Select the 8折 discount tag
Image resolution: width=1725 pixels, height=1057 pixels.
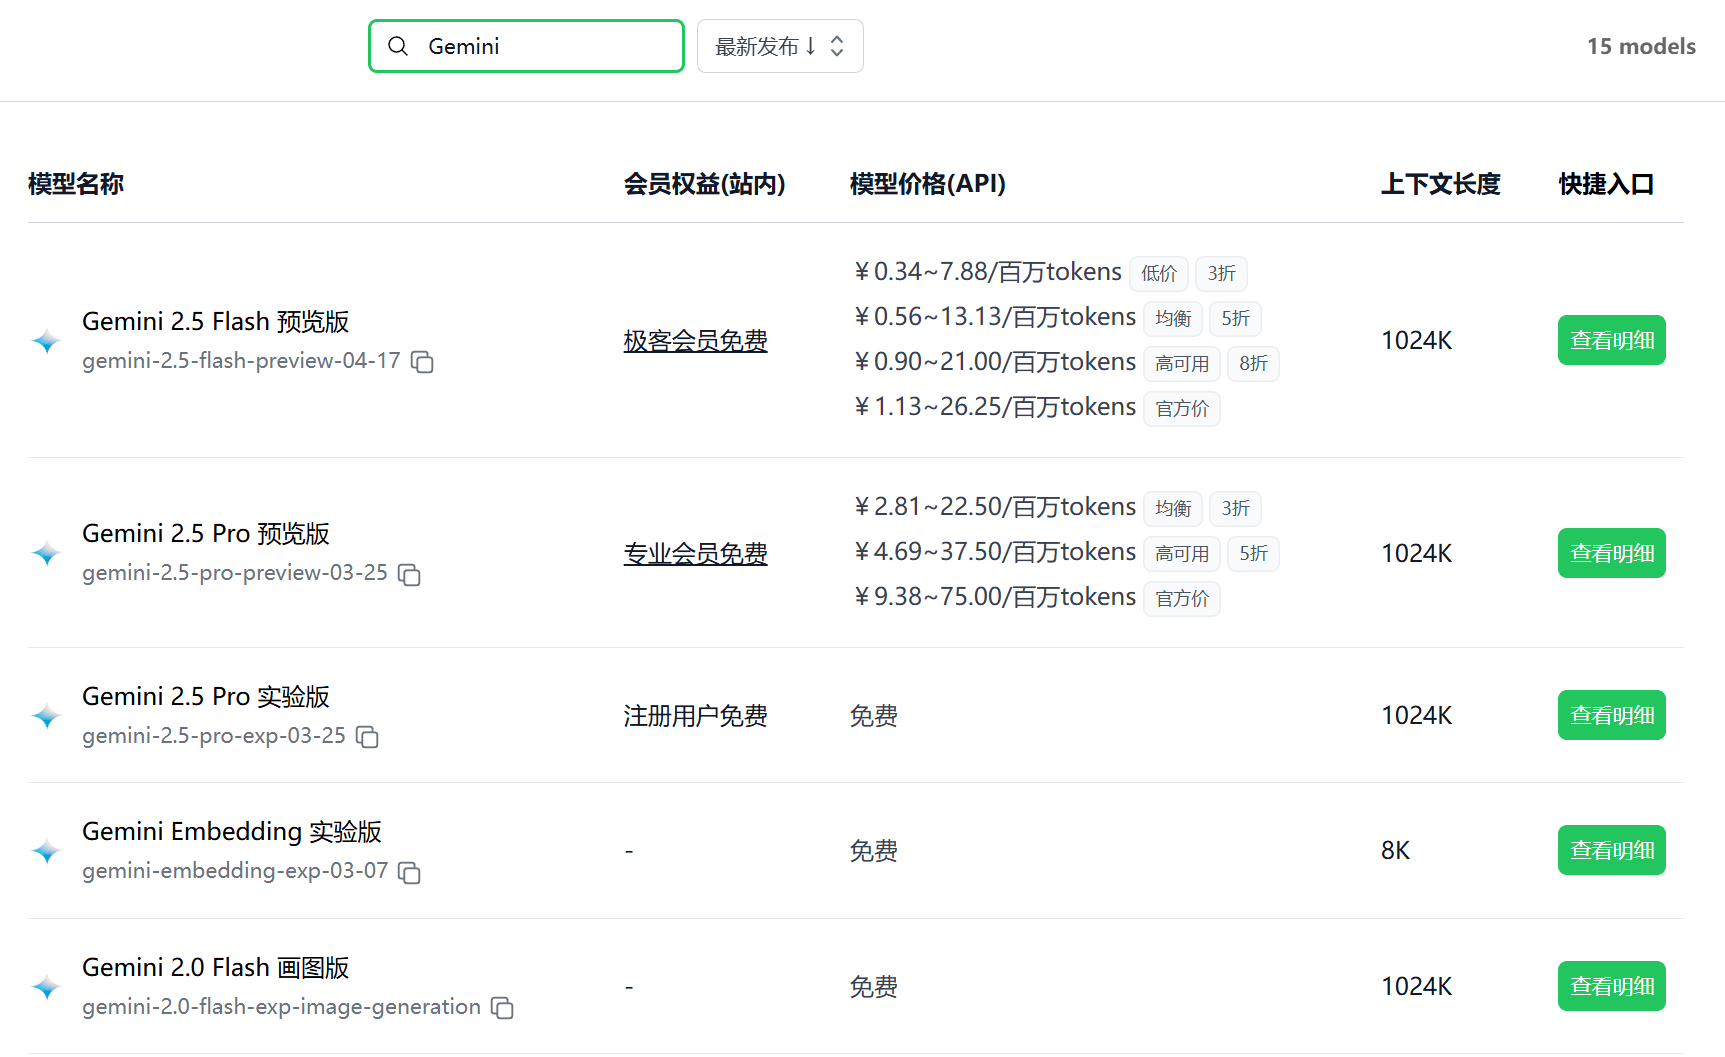click(1253, 363)
